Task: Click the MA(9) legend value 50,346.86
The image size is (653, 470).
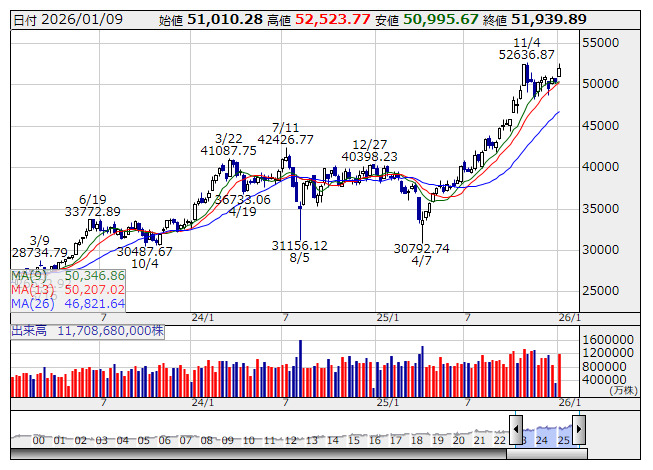Action: (x=95, y=276)
